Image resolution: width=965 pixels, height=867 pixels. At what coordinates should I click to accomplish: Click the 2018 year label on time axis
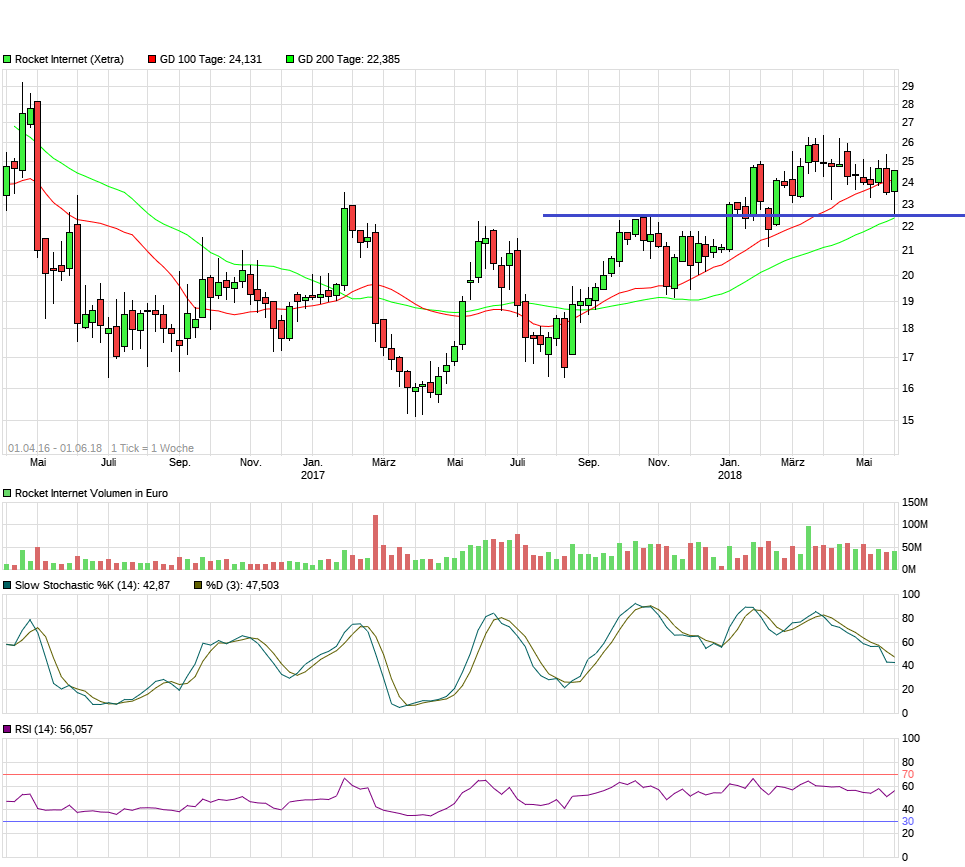point(730,476)
